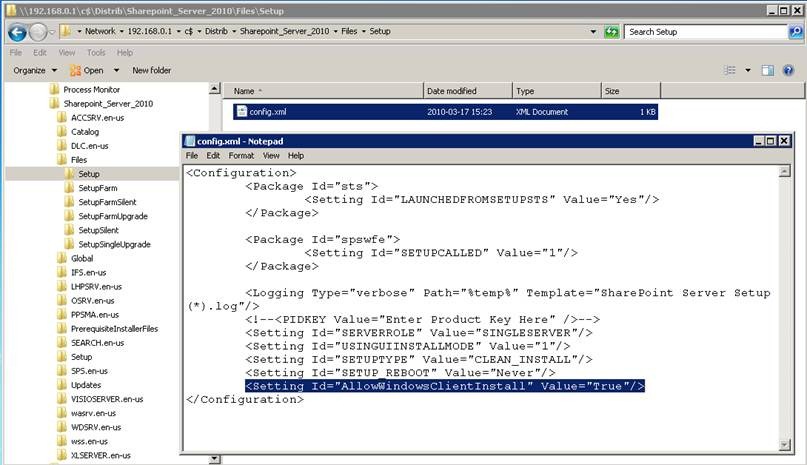Open the Notepad Edit menu
This screenshot has width=807, height=465.
tap(213, 156)
